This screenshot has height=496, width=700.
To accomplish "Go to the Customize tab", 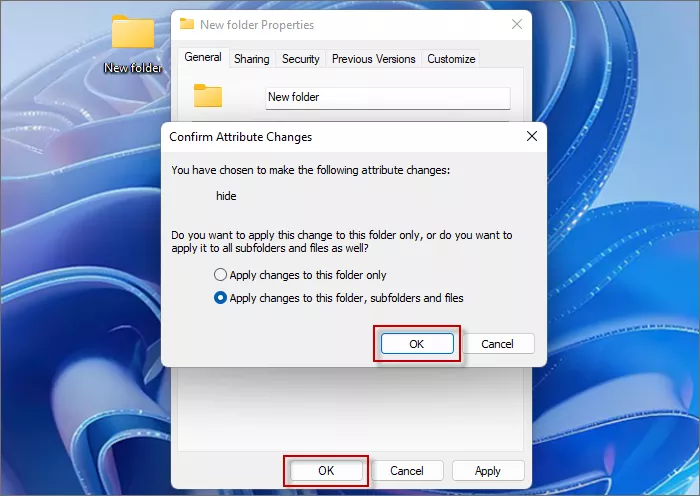I will pyautogui.click(x=451, y=59).
